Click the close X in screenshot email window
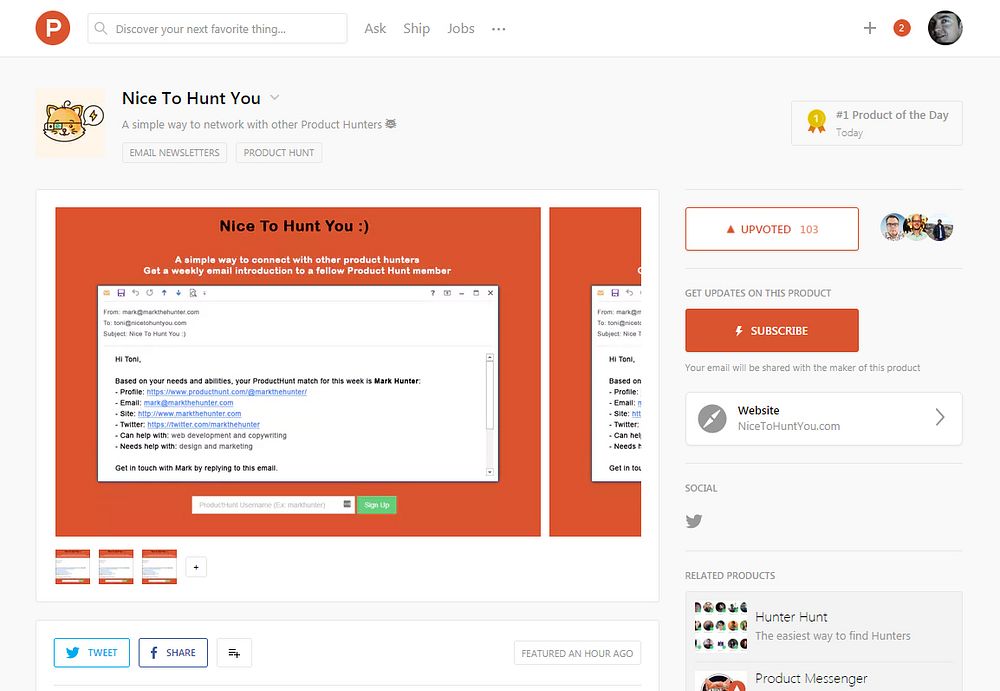 tap(490, 293)
